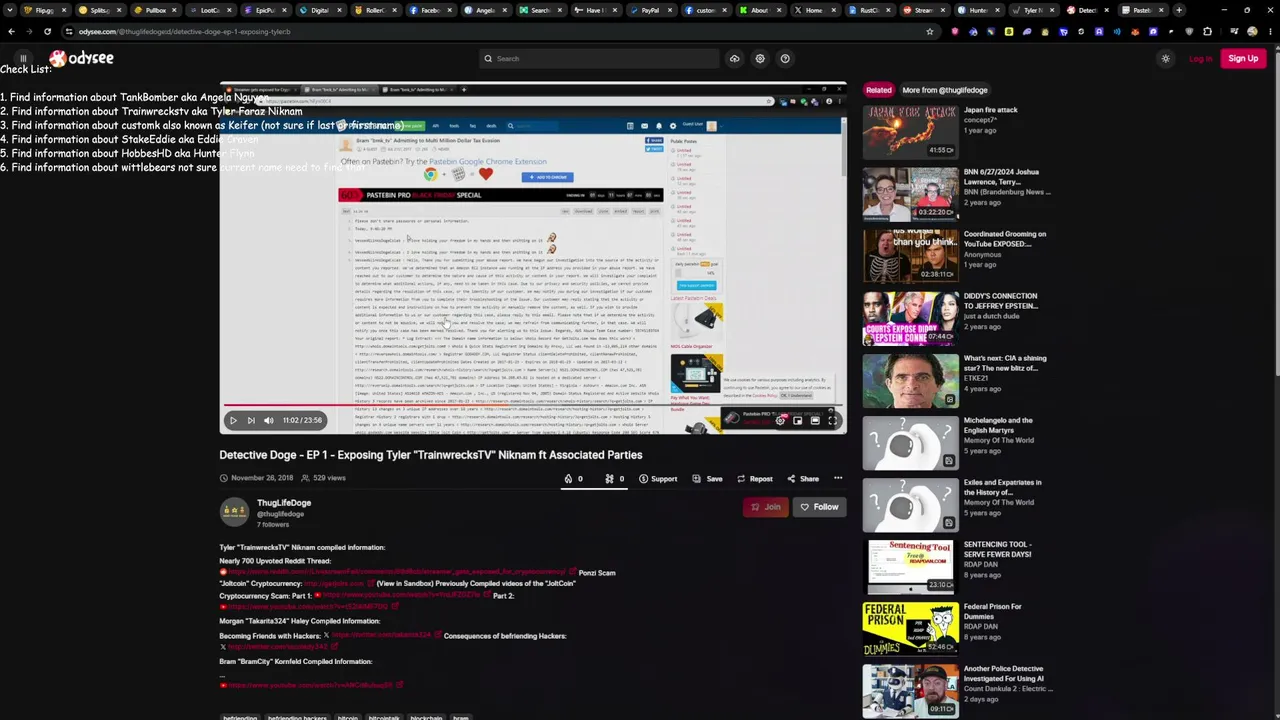Open the Sentencing Tool thumbnail

click(x=910, y=567)
